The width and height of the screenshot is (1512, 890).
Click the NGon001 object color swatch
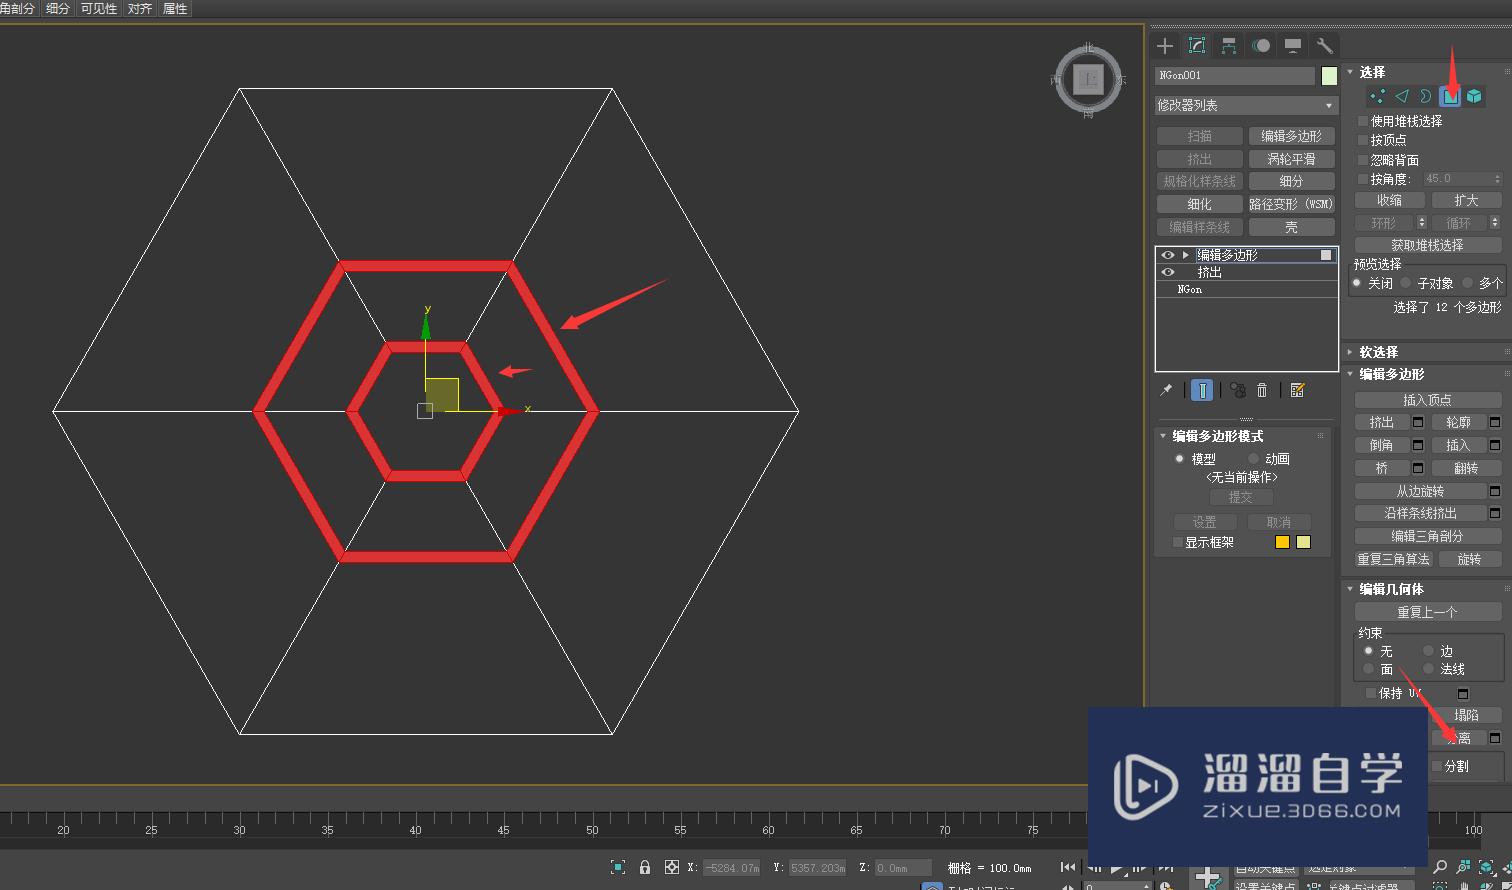tap(1329, 76)
